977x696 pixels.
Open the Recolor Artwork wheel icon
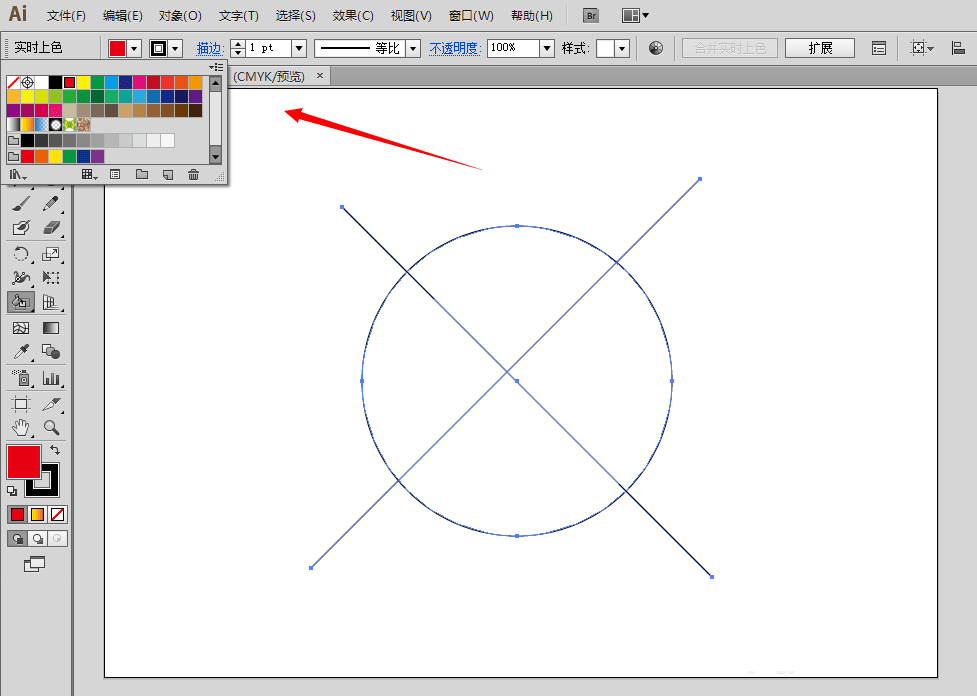click(x=656, y=48)
